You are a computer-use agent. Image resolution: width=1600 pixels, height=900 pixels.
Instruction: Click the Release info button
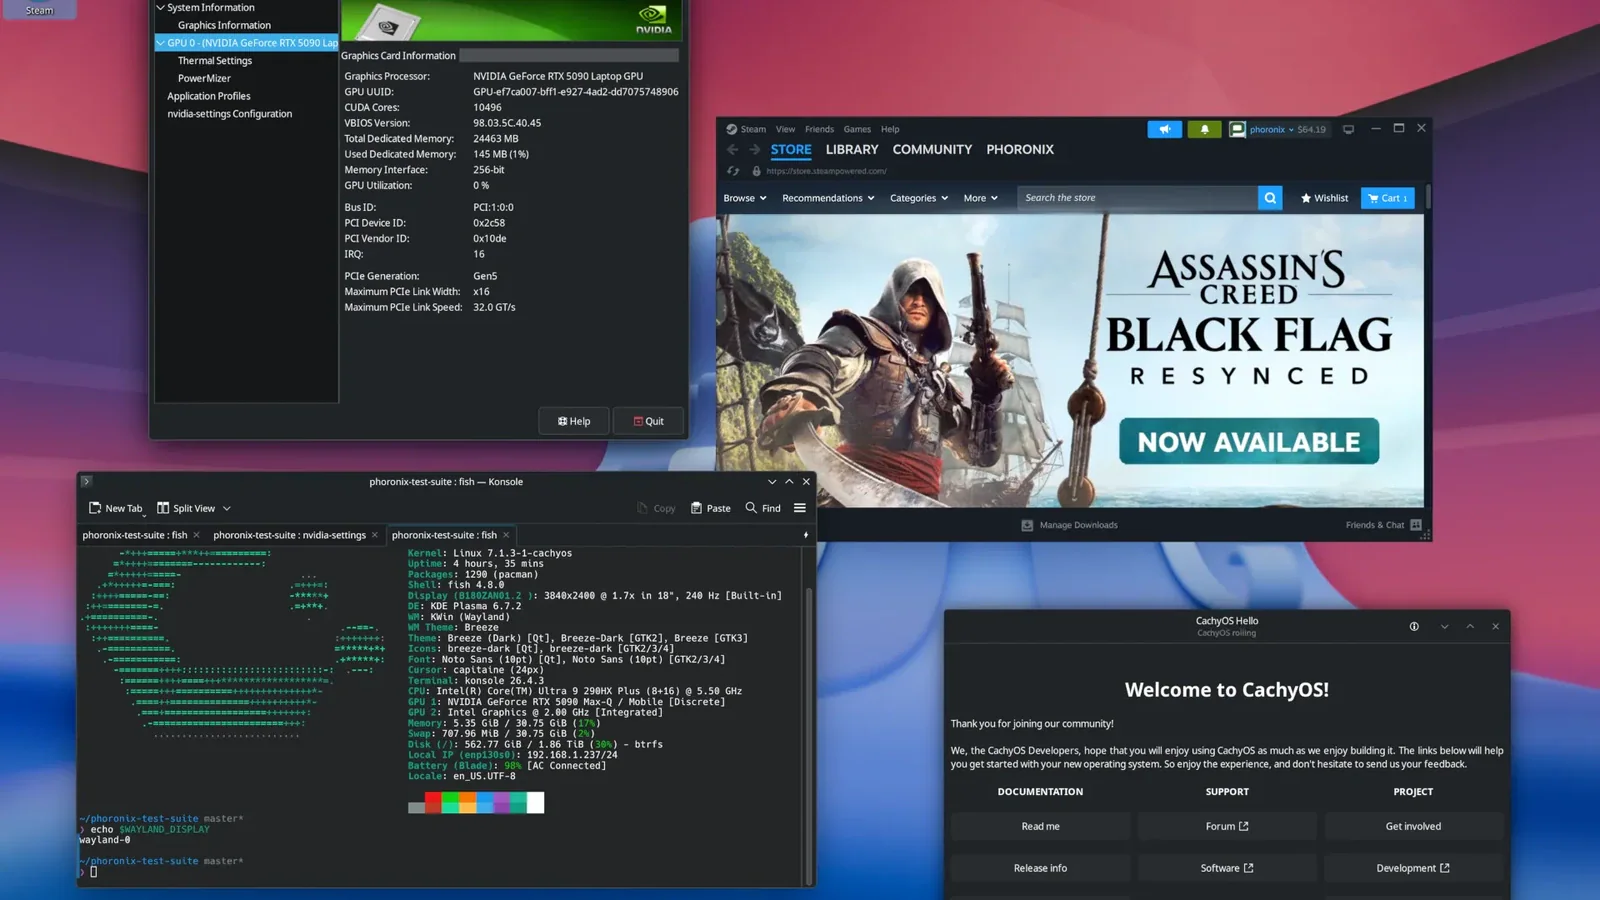point(1040,868)
